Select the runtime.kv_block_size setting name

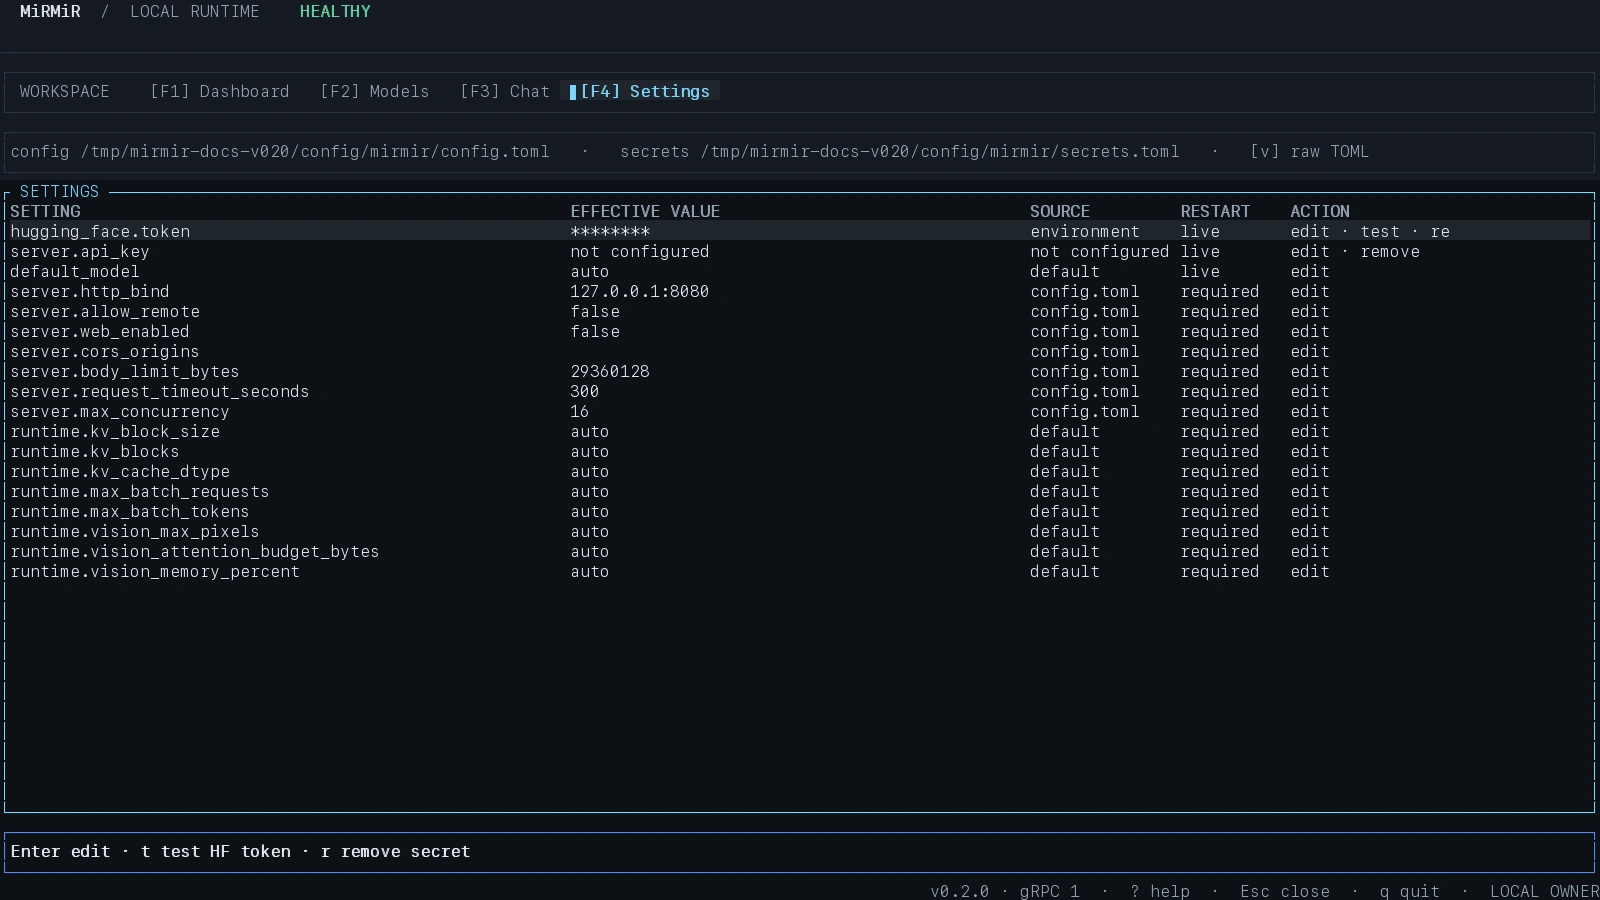click(x=115, y=431)
